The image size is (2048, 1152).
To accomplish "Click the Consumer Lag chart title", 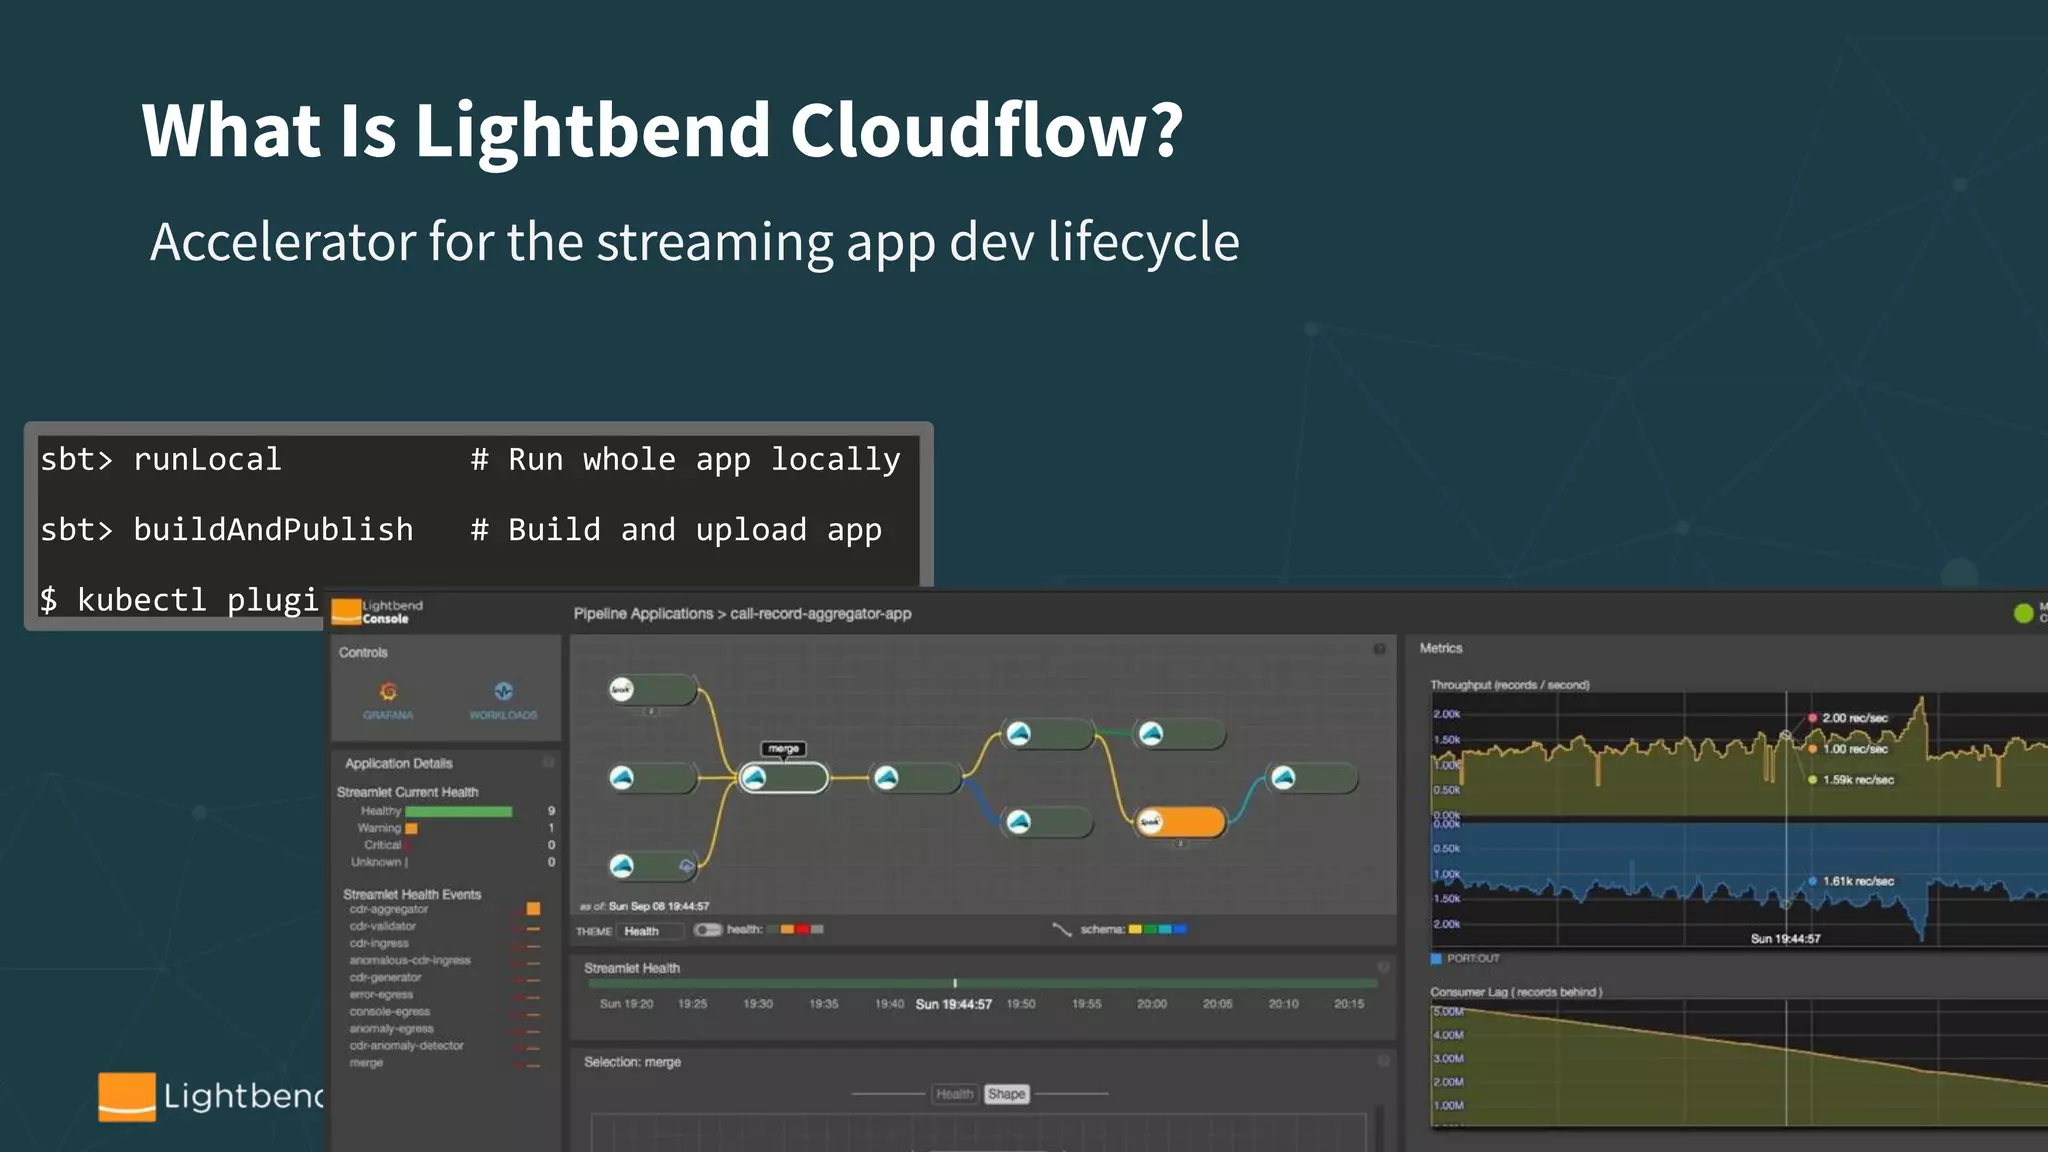I will point(1516,992).
